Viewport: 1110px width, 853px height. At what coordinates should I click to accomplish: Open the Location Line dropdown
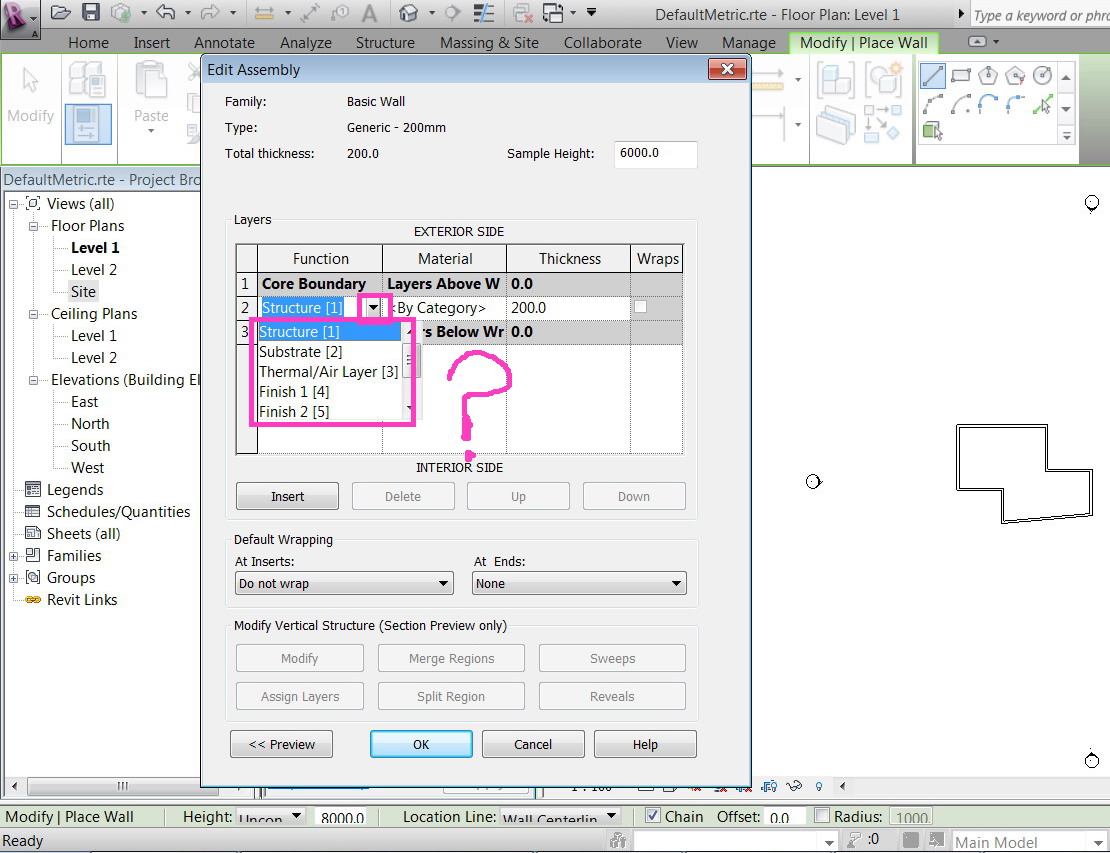pyautogui.click(x=612, y=816)
